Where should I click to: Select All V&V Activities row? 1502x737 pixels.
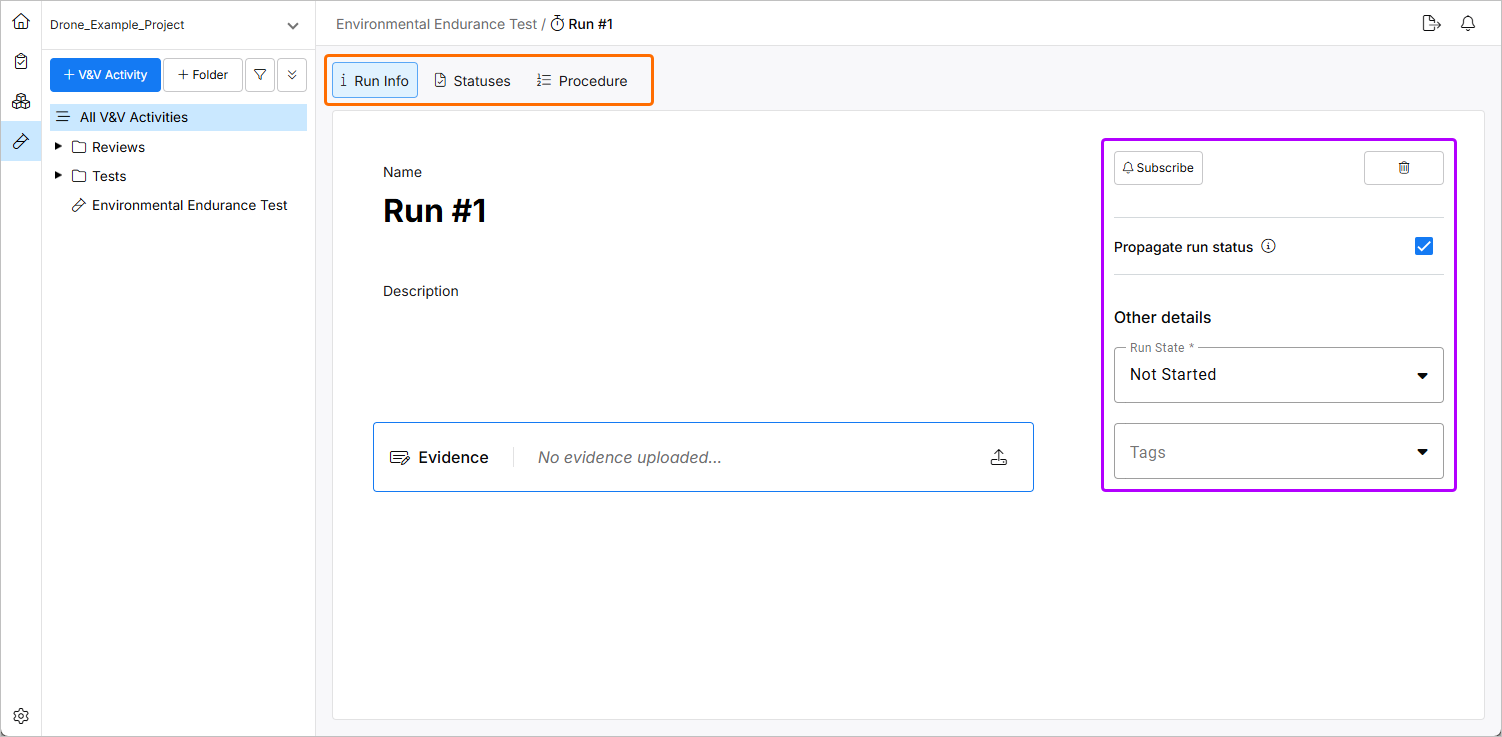point(178,117)
